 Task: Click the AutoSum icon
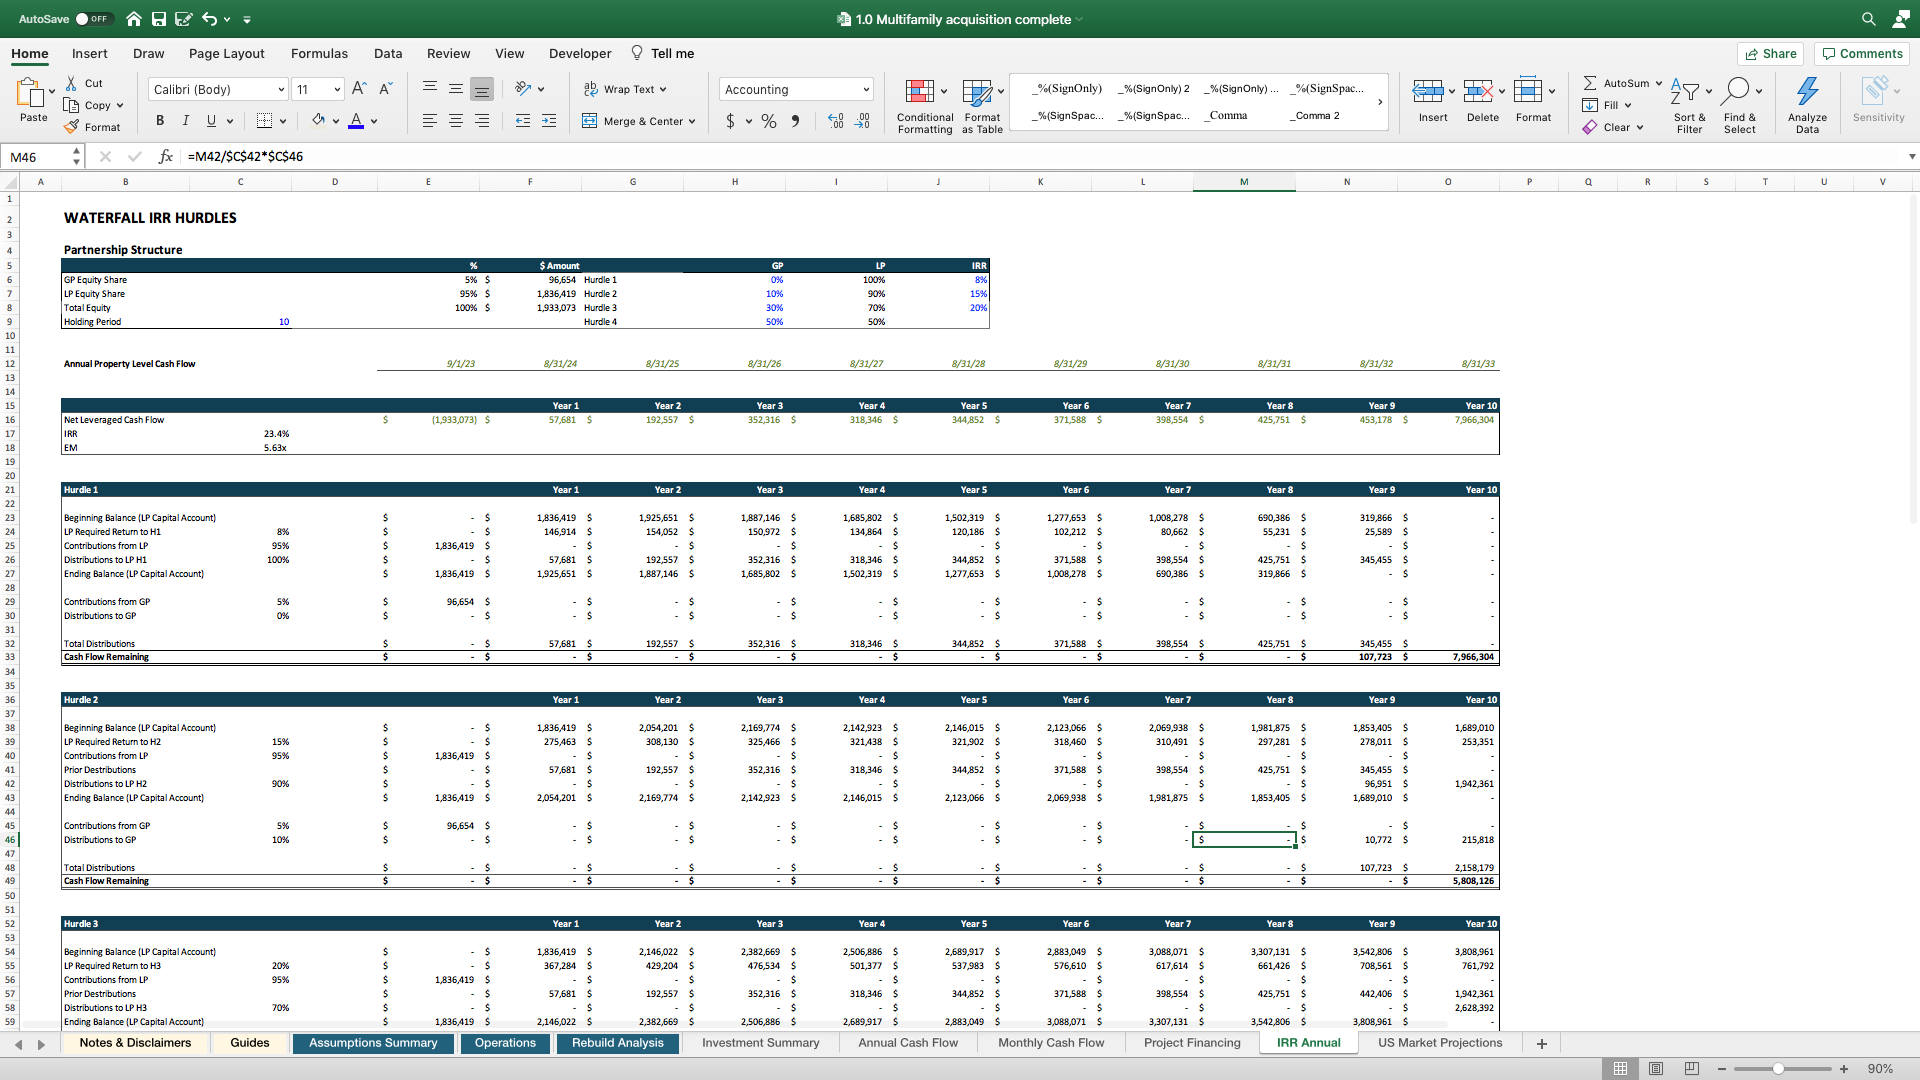click(1589, 83)
